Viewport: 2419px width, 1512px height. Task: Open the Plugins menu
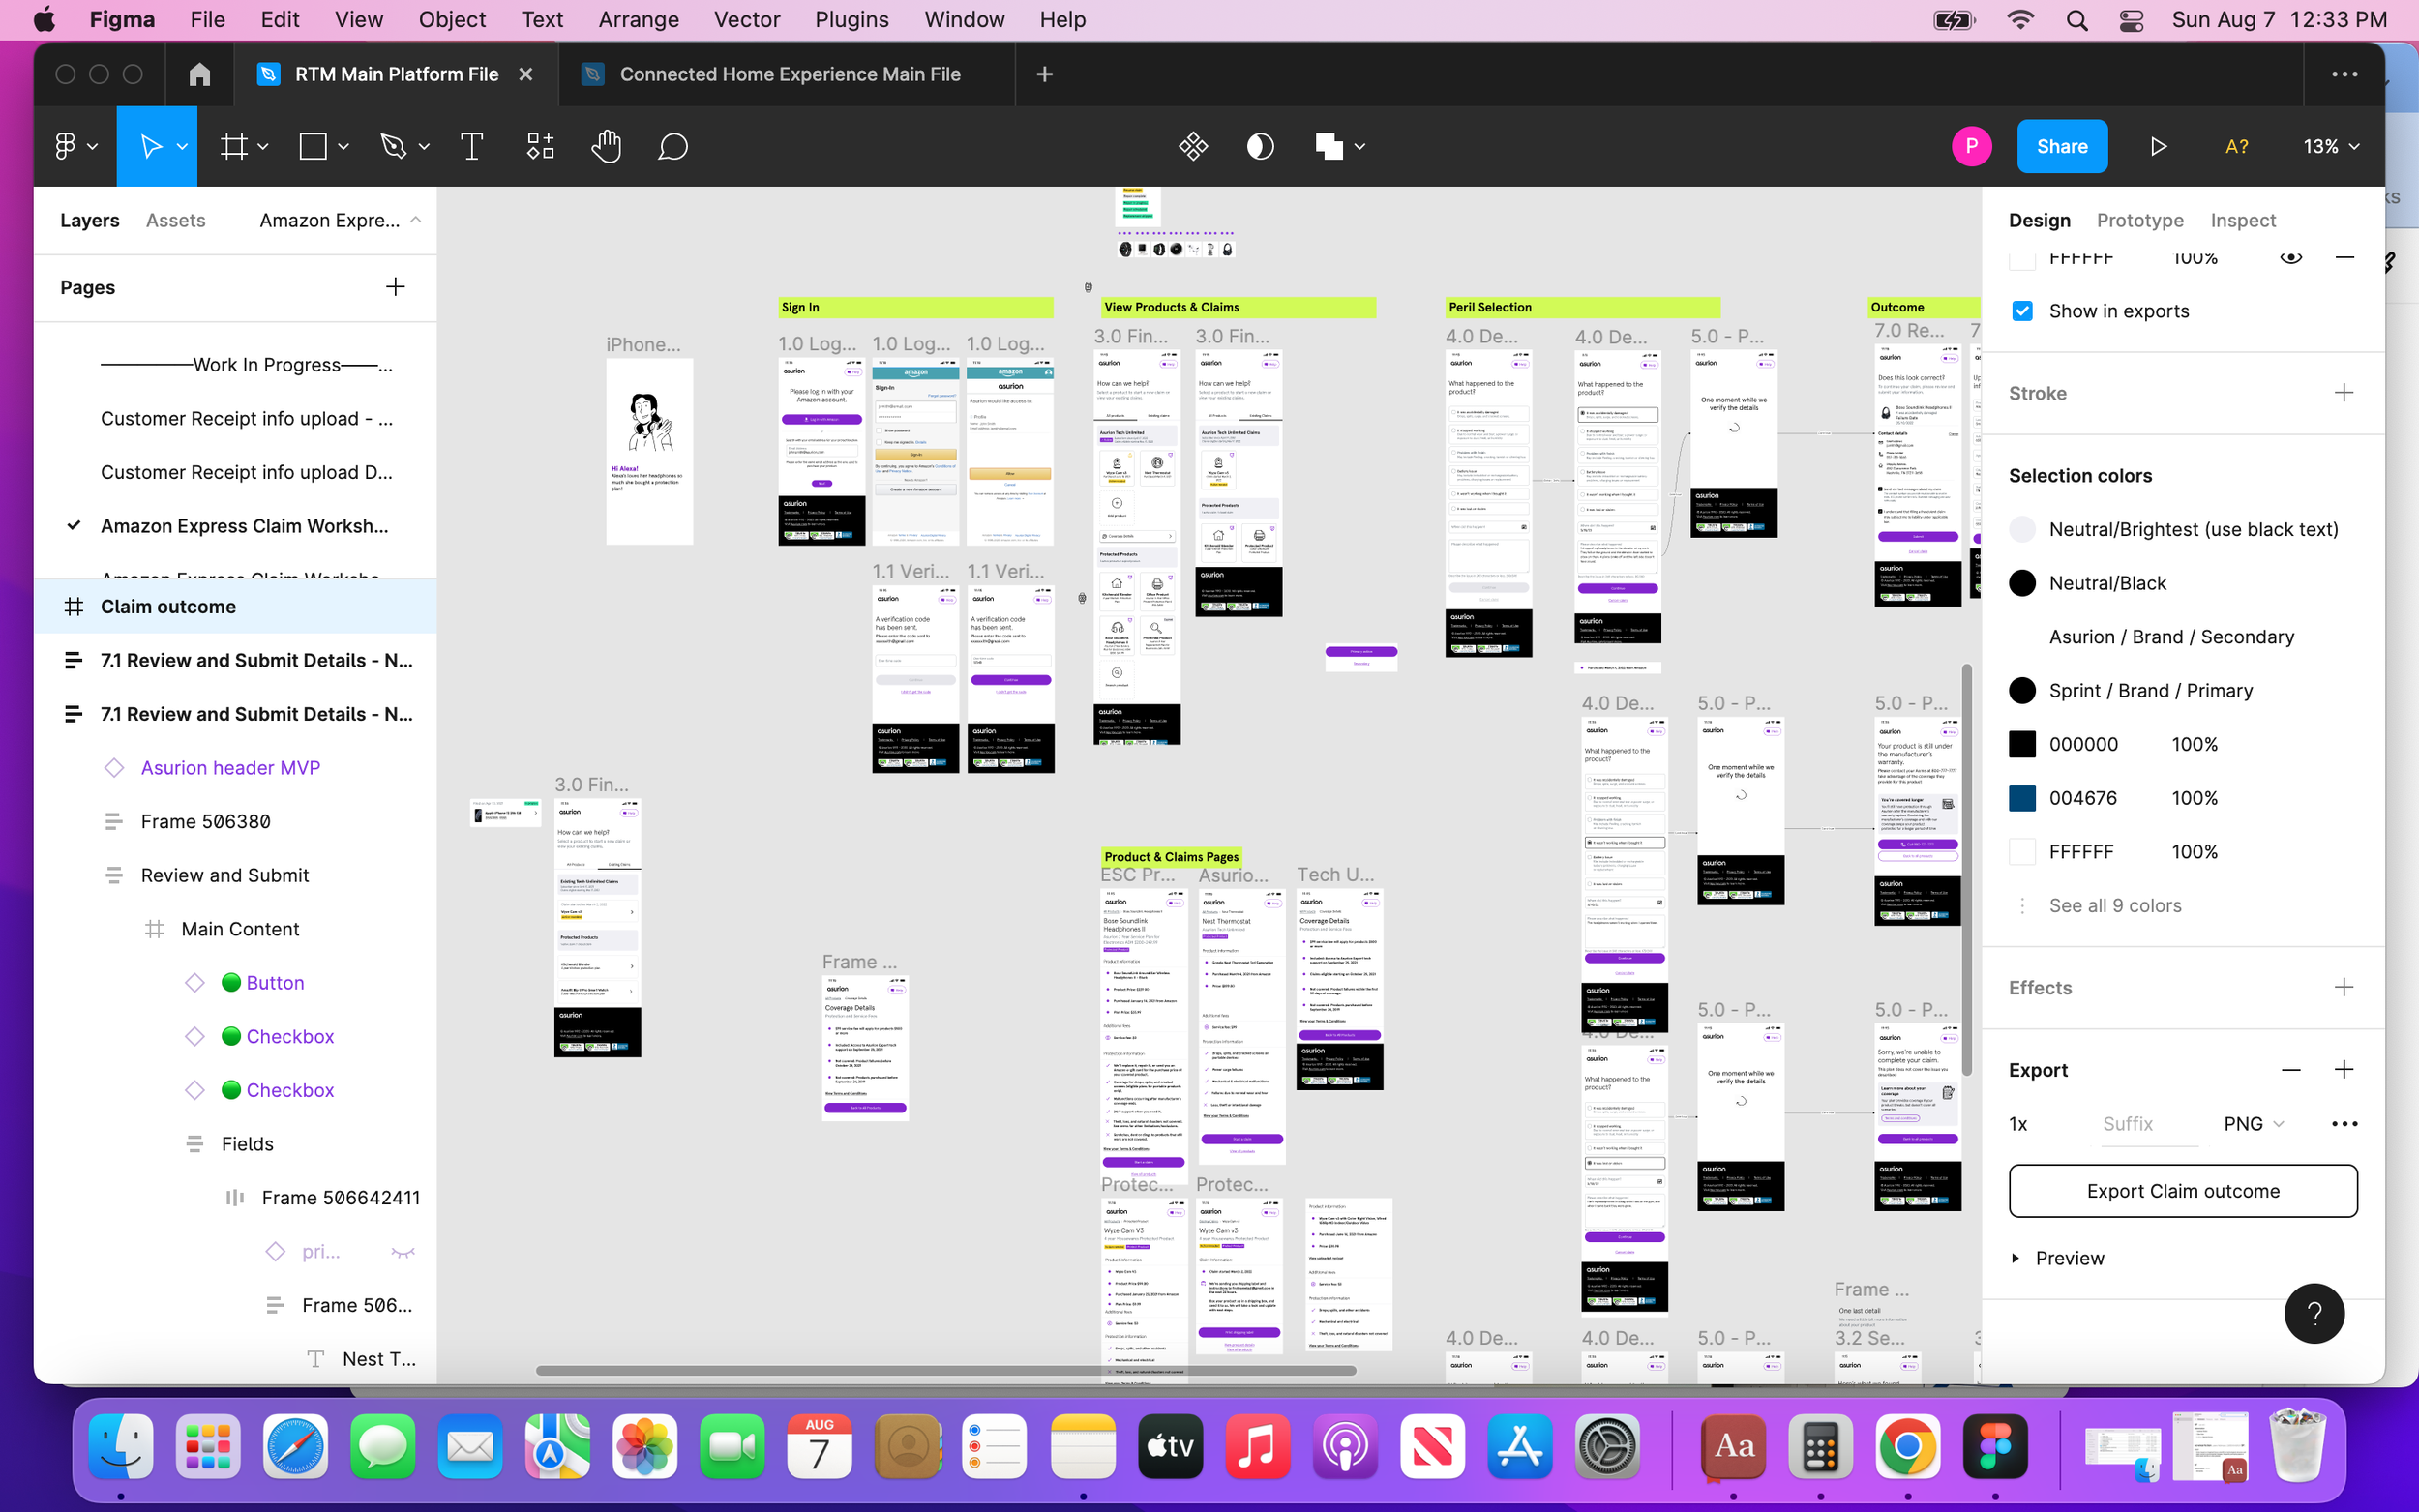[851, 19]
